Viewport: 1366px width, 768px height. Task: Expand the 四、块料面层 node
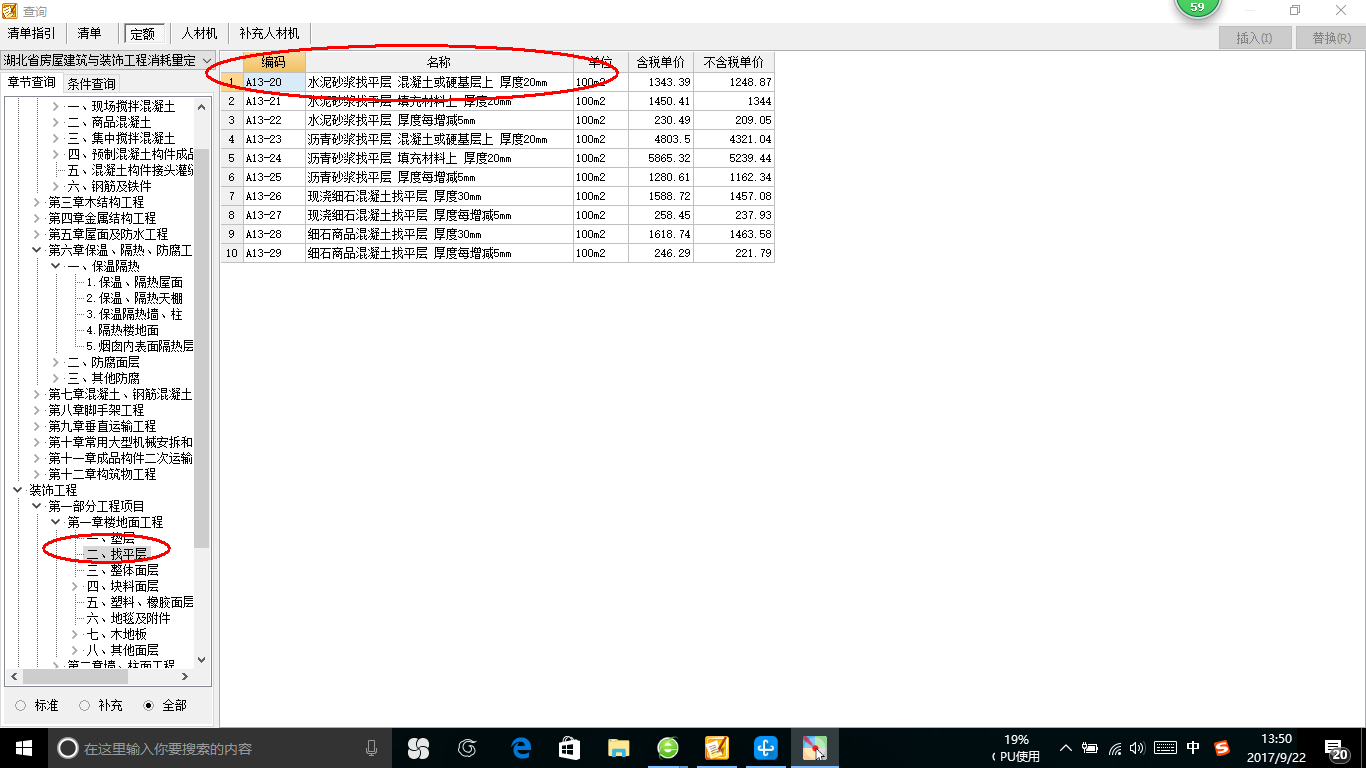75,586
